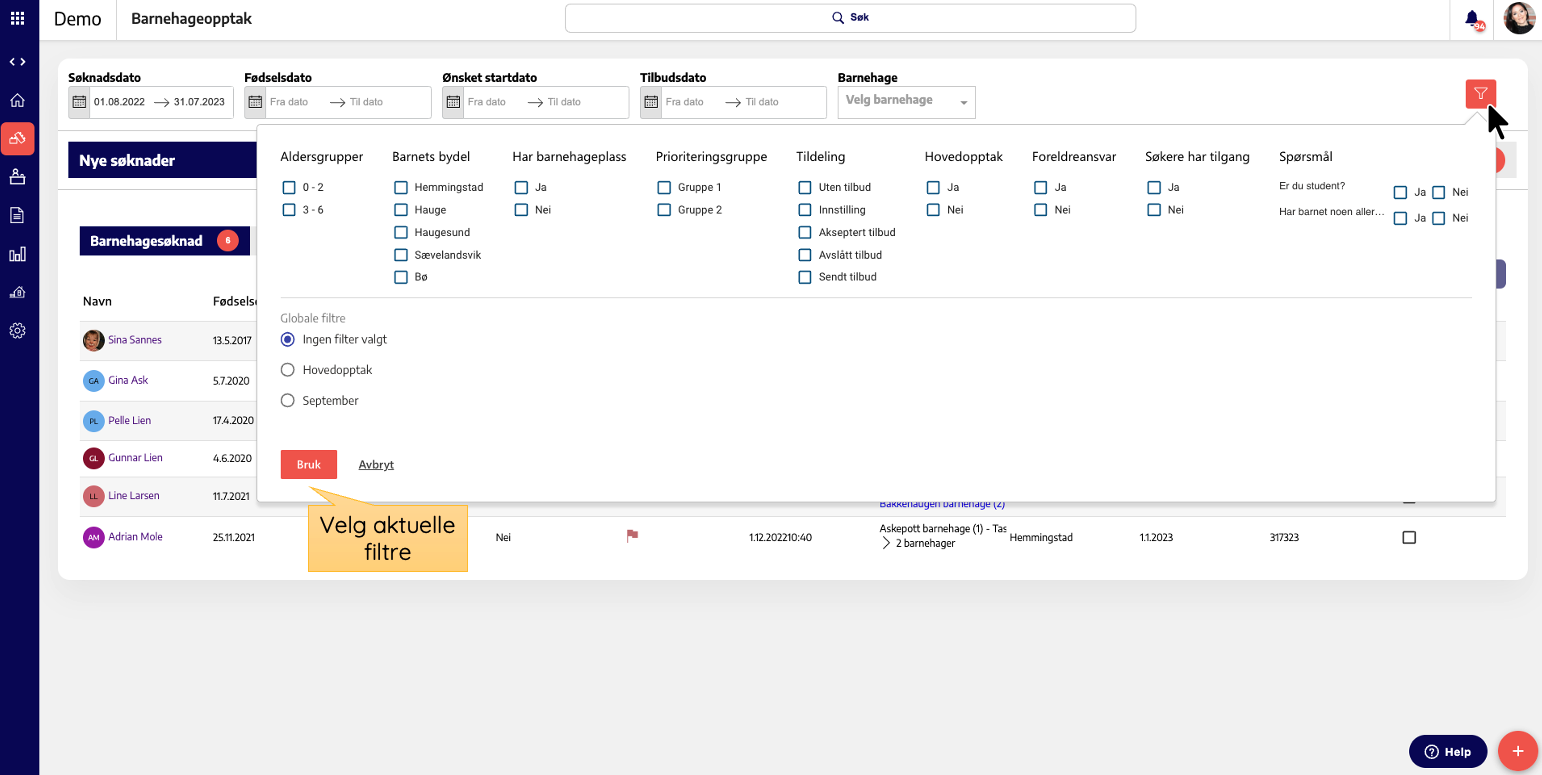Select the Hovedopptak global filter radio
Screen dimensions: 1542x775
pos(288,370)
